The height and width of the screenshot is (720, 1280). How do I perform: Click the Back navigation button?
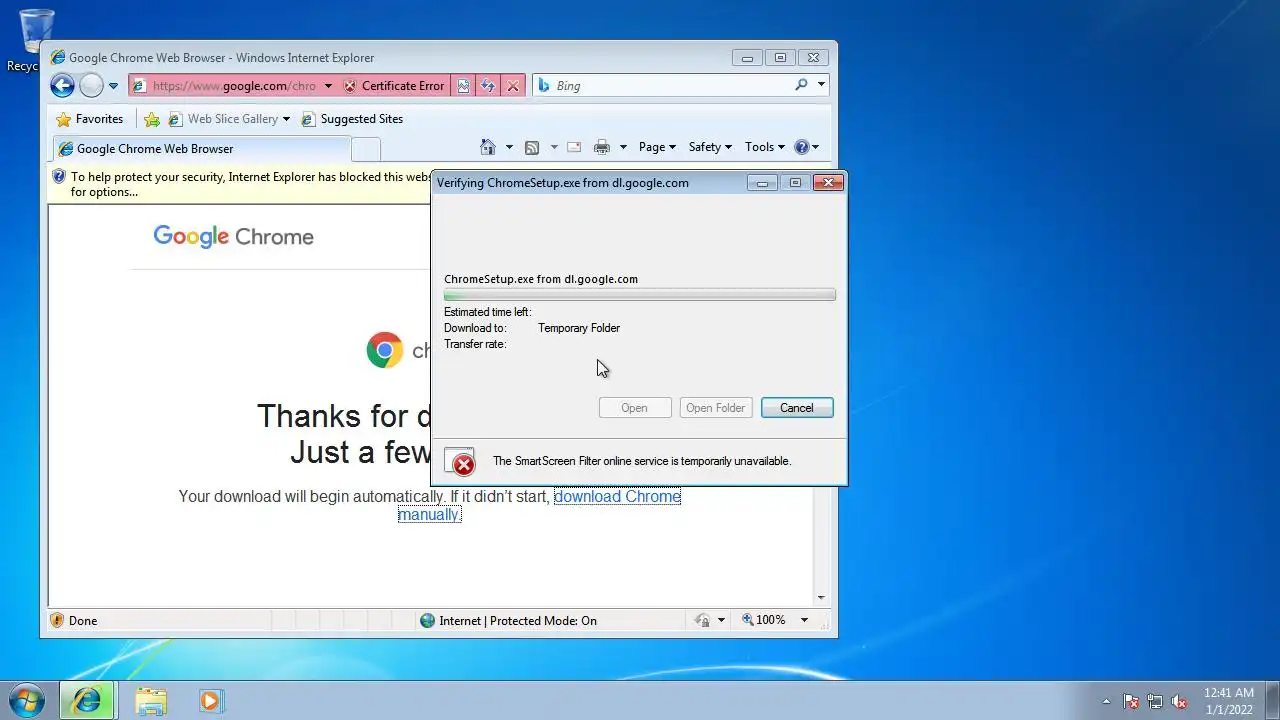click(62, 86)
